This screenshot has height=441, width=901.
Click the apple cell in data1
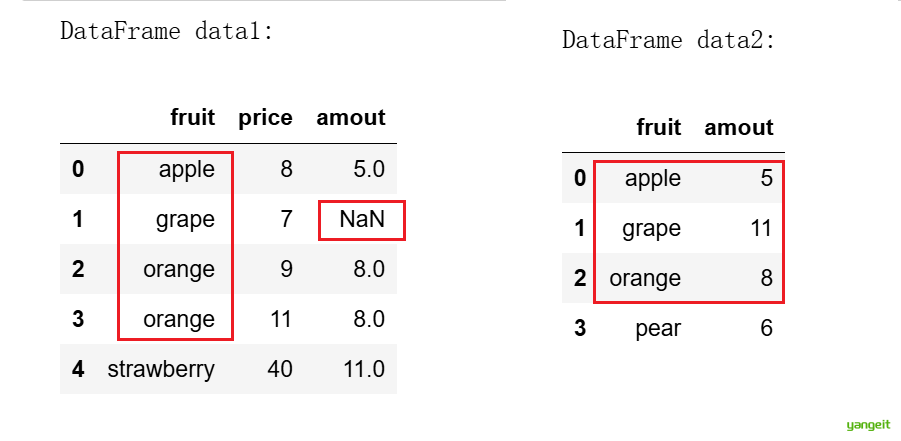pos(186,169)
